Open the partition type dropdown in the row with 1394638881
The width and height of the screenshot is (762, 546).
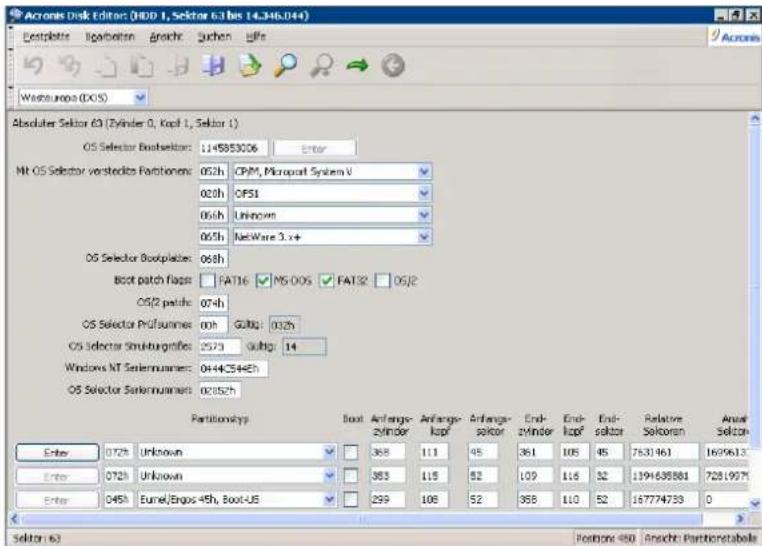[329, 476]
